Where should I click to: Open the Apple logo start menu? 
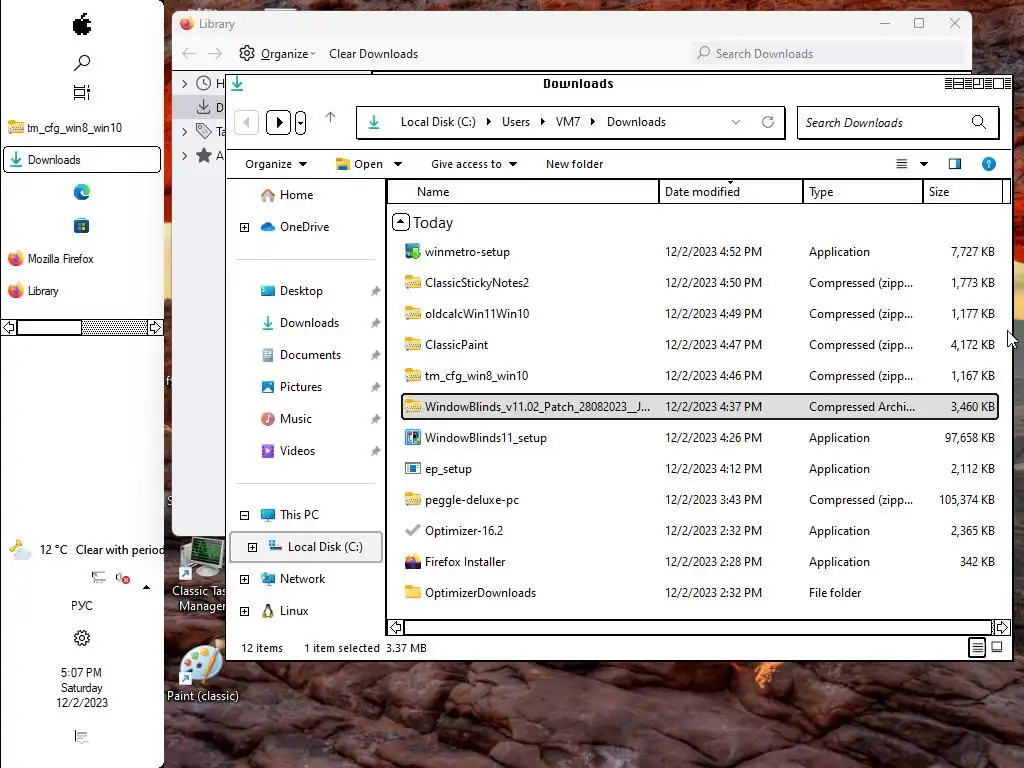tap(82, 25)
